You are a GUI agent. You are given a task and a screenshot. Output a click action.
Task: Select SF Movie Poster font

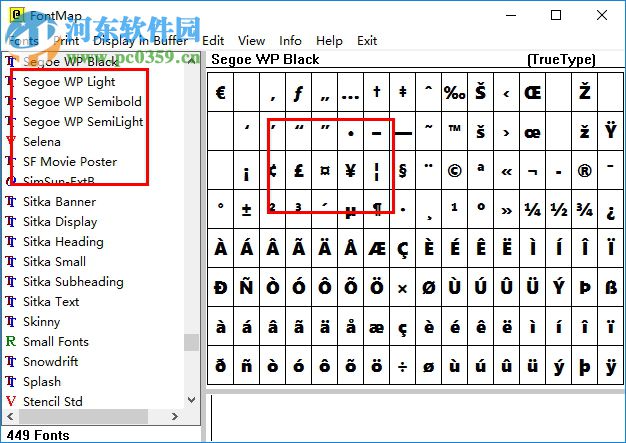coord(70,161)
